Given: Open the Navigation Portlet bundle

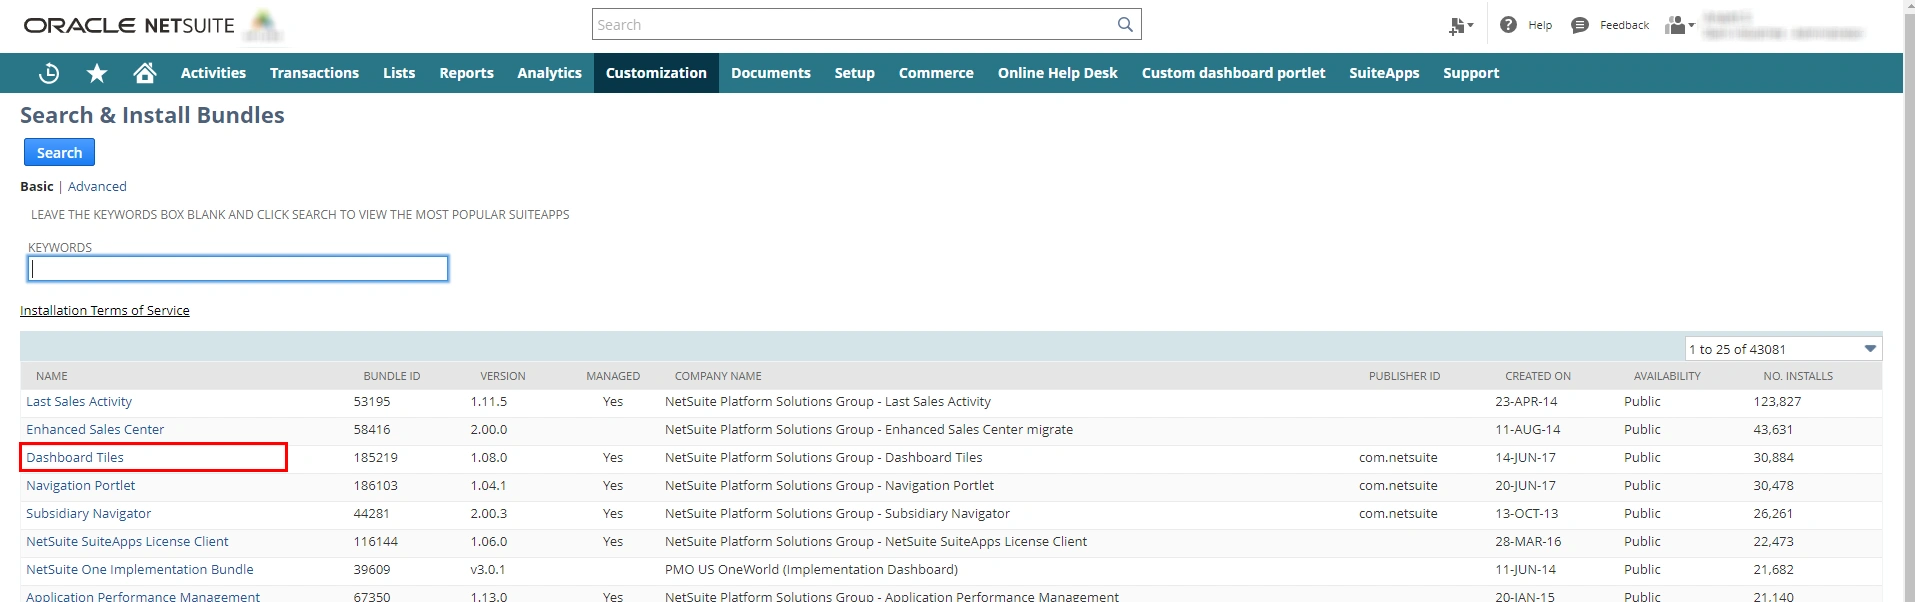Looking at the screenshot, I should [x=81, y=485].
